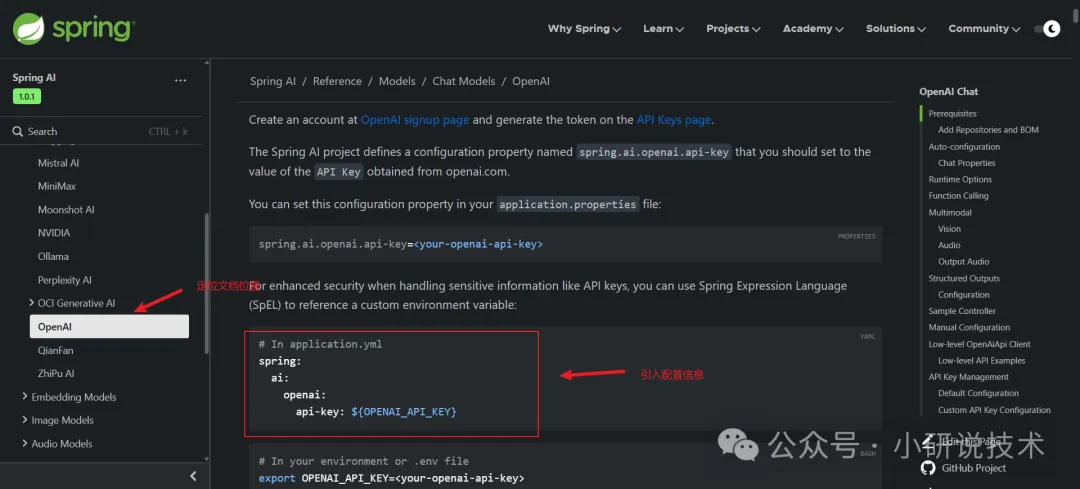Jump to Output Audio section
The width and height of the screenshot is (1080, 489).
[x=964, y=262]
